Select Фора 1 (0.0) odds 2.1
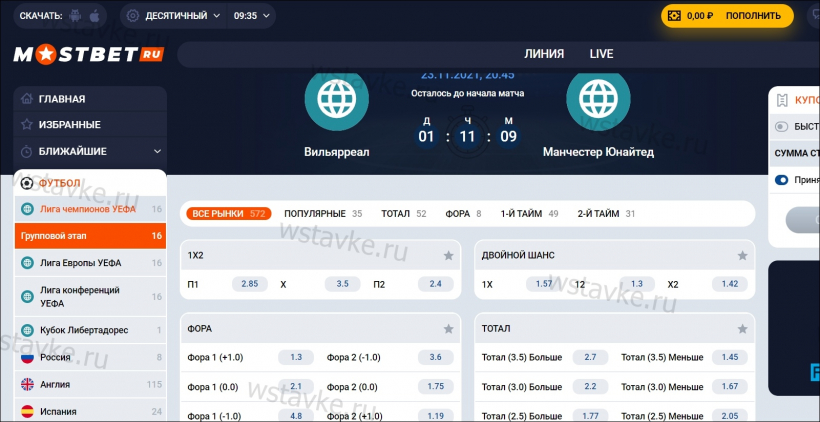Image resolution: width=820 pixels, height=422 pixels. (x=296, y=386)
